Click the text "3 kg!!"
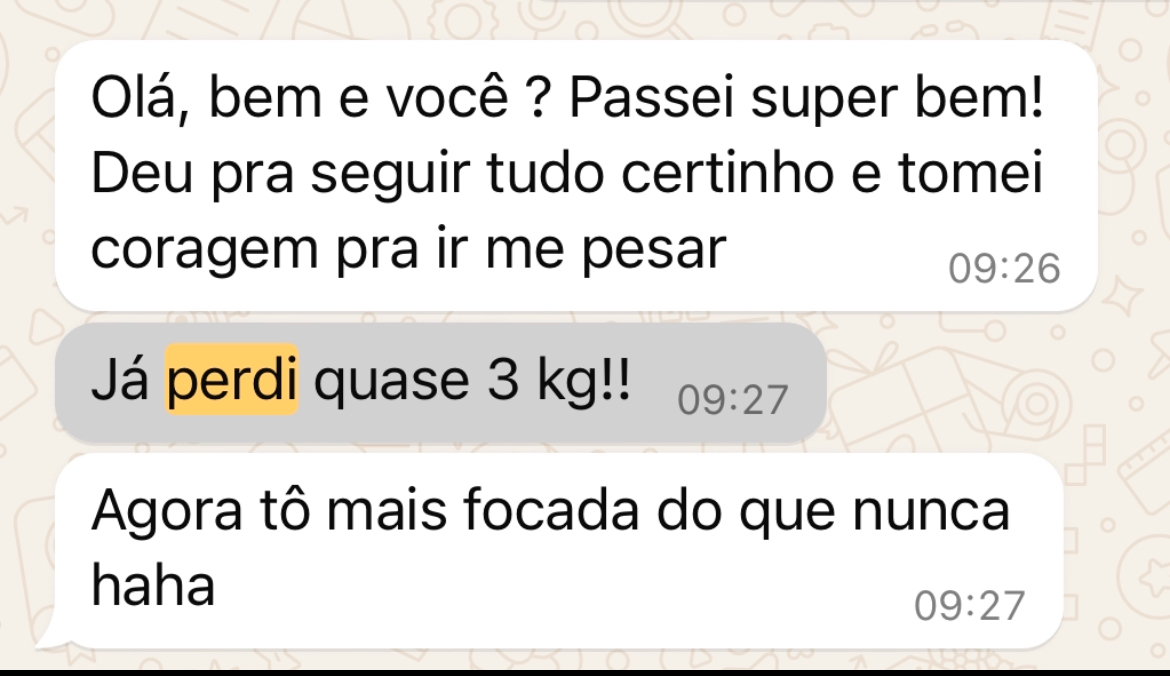 click(559, 381)
